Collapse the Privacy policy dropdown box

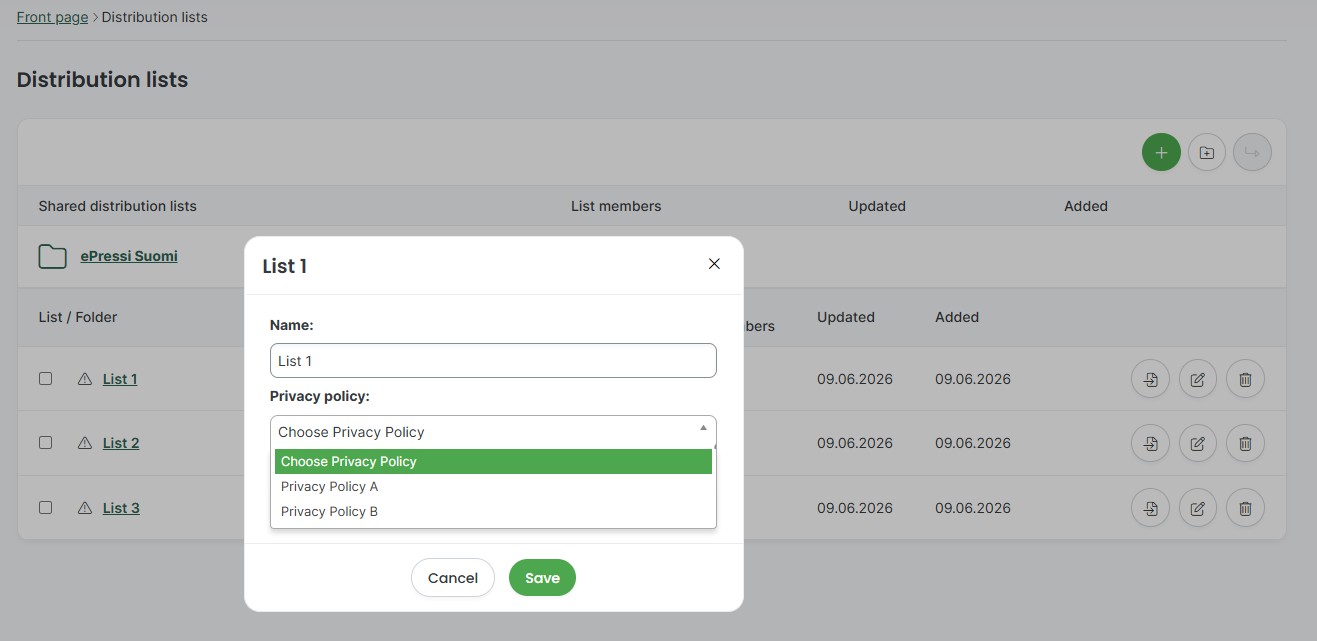click(x=493, y=432)
